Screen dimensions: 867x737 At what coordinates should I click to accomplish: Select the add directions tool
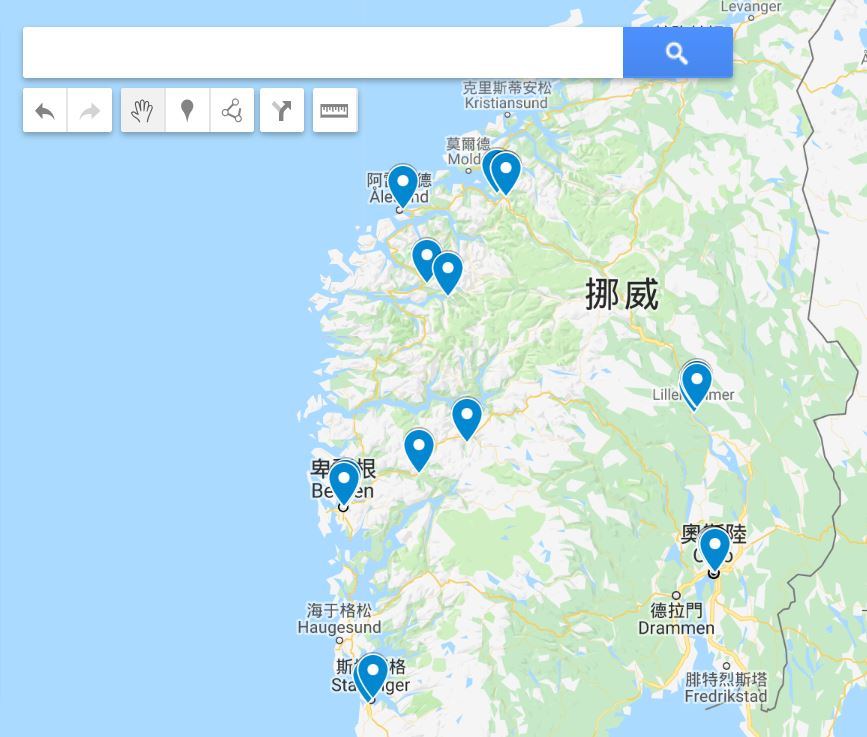click(x=282, y=110)
